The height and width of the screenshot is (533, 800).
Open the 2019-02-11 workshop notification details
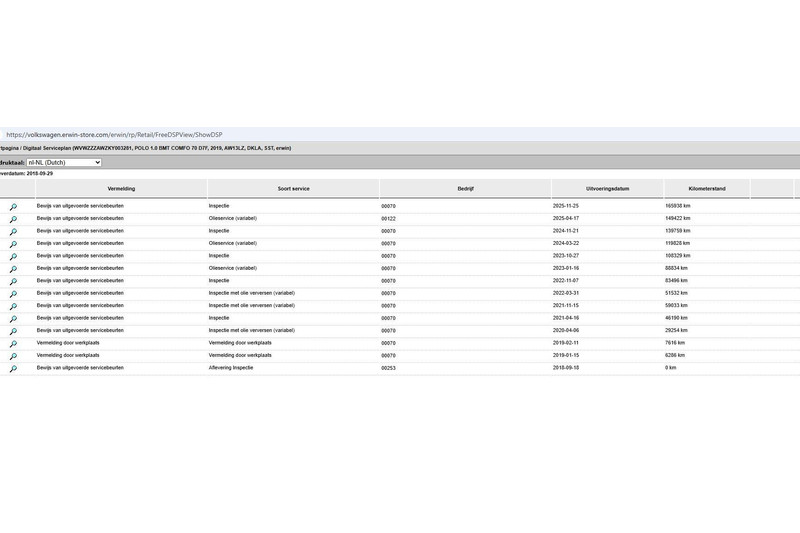(14, 344)
